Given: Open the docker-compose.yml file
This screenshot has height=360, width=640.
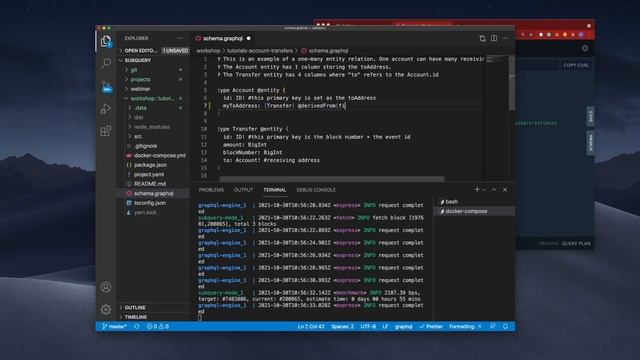Looking at the screenshot, I should (x=153, y=156).
